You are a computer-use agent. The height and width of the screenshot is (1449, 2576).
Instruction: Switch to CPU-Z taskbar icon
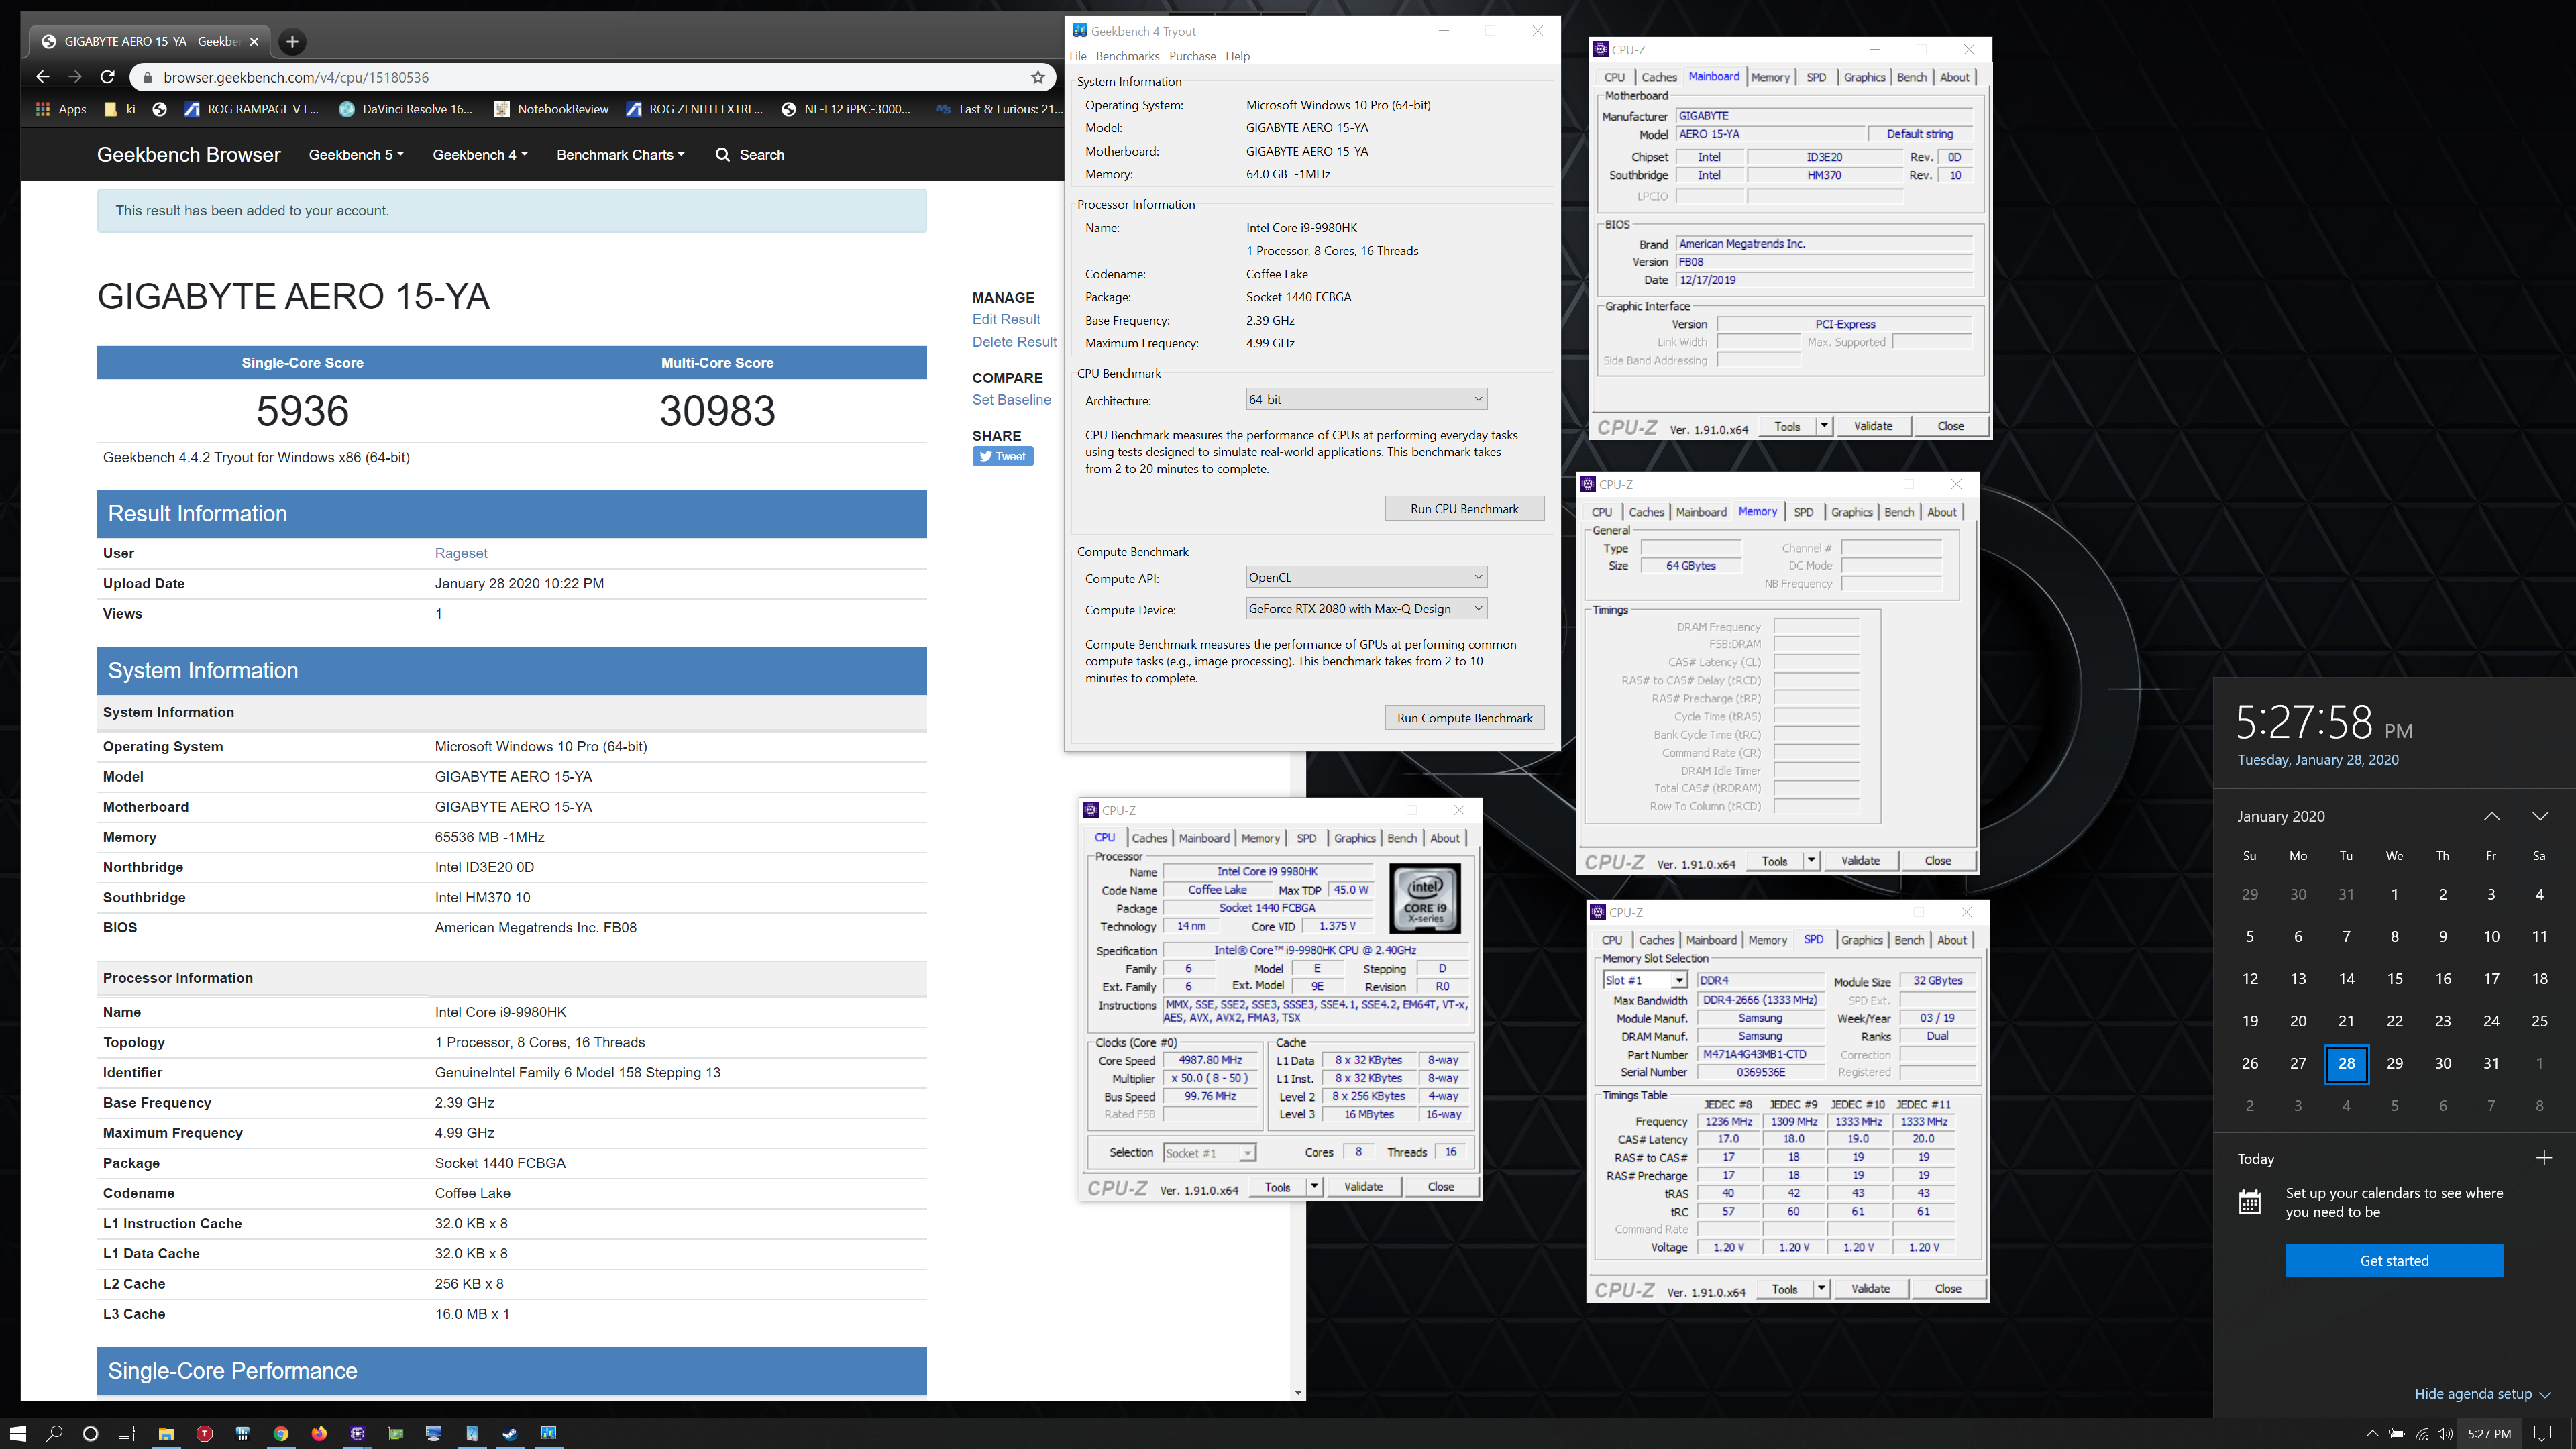click(x=357, y=1433)
